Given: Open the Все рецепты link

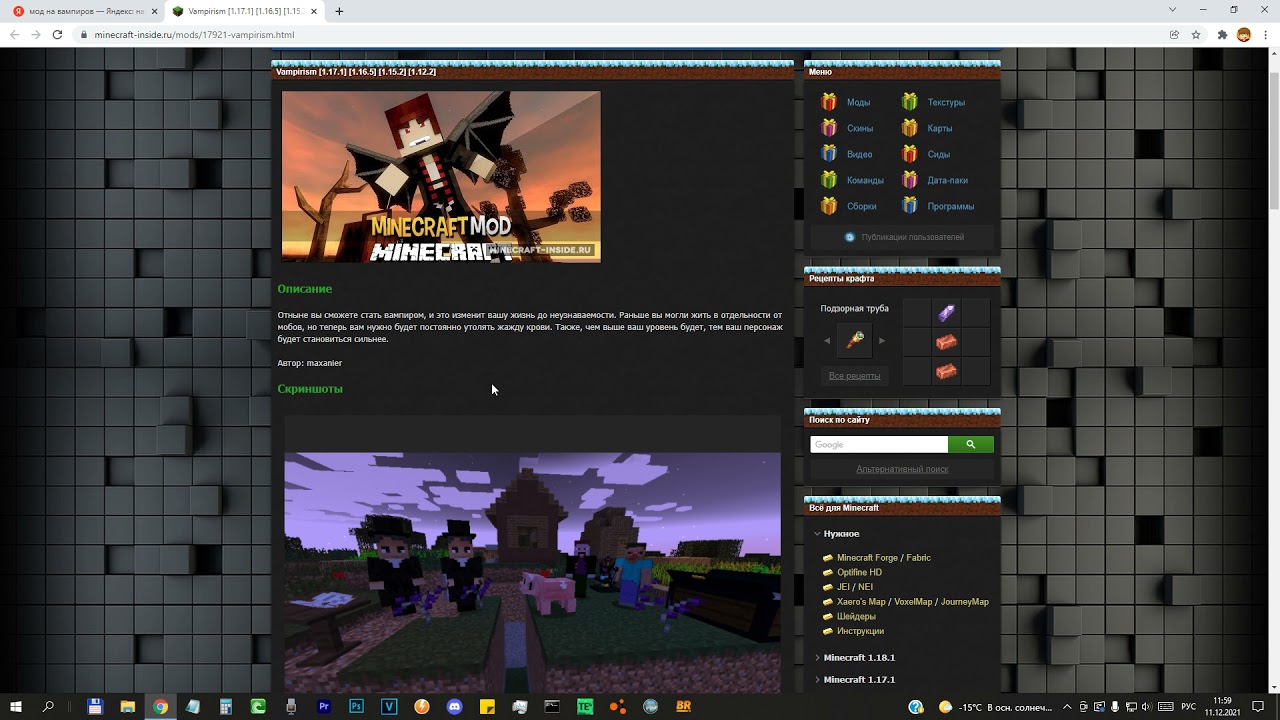Looking at the screenshot, I should point(855,375).
